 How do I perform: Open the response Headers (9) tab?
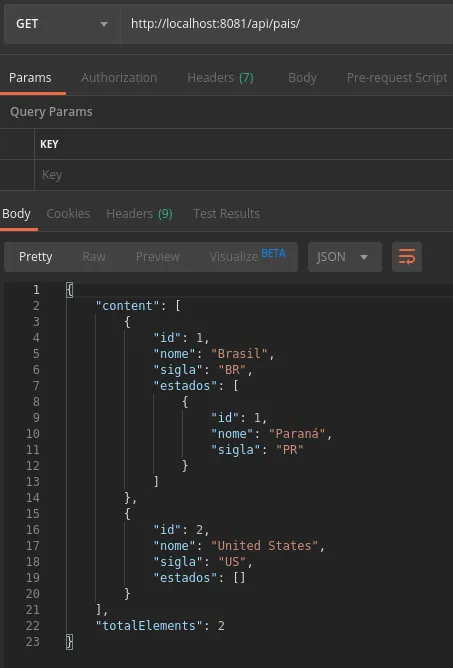pyautogui.click(x=139, y=213)
